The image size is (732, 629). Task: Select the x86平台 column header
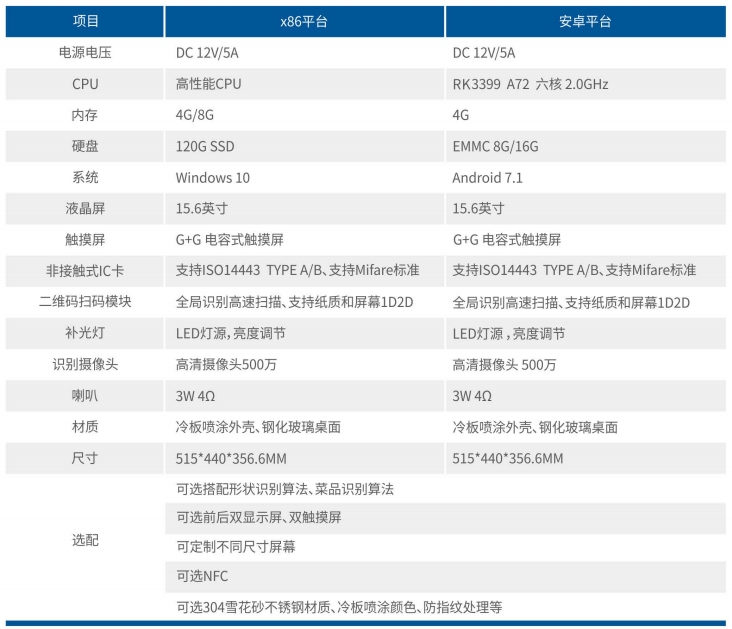point(304,21)
